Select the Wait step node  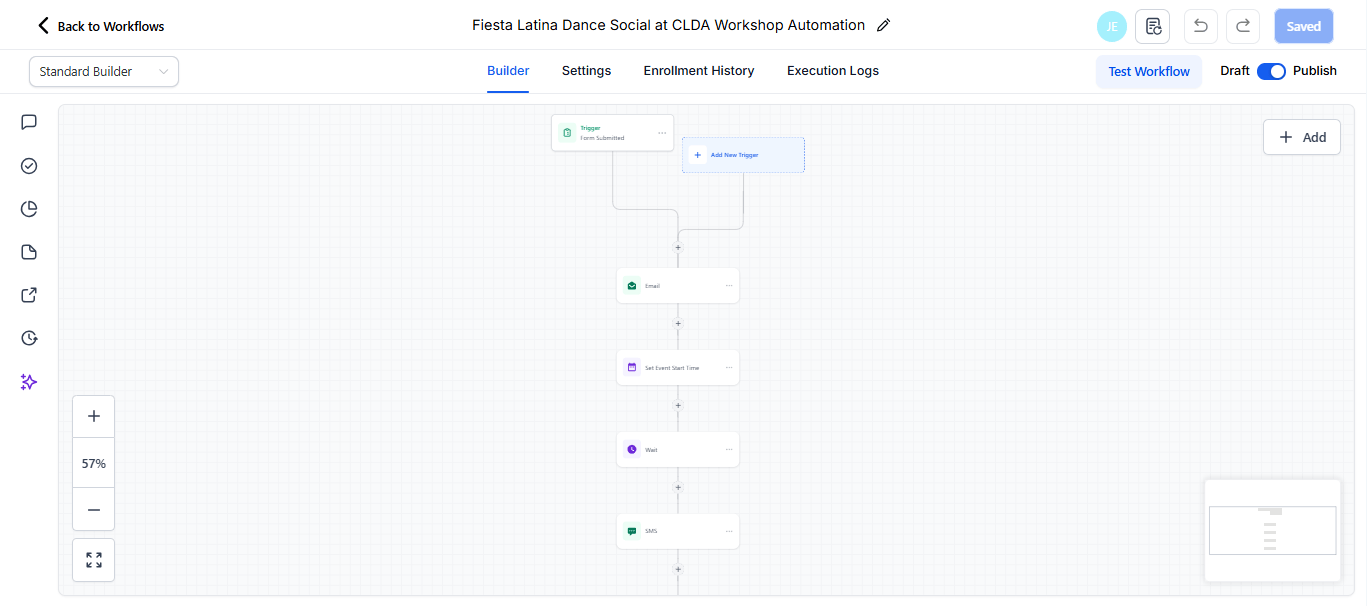coord(670,450)
